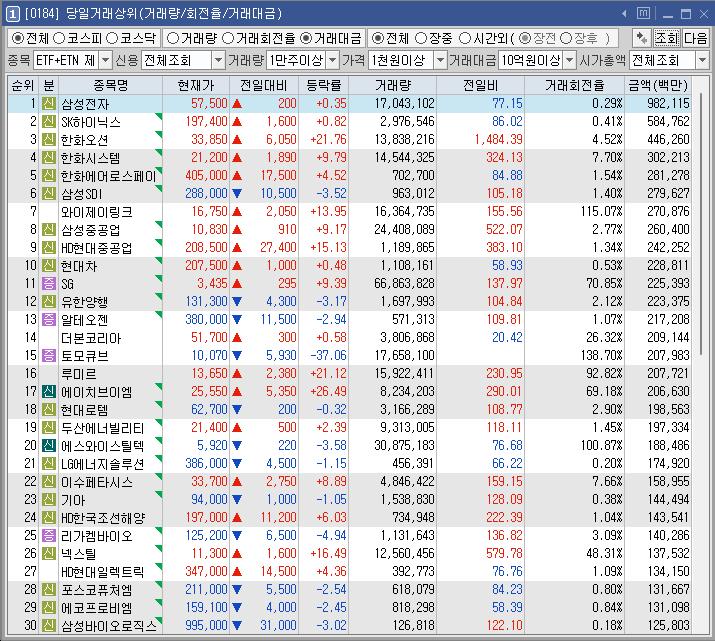Click the 증 badge beside 토모큐브
This screenshot has width=715, height=641.
coord(49,356)
